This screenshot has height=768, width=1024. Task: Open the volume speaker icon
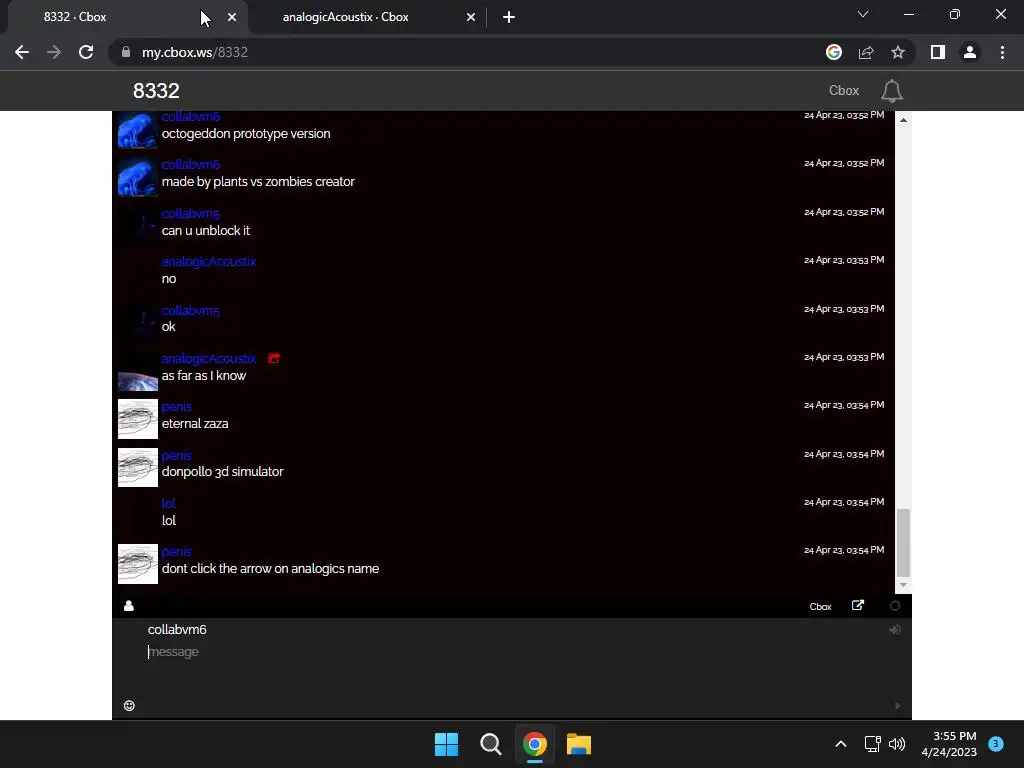(x=897, y=744)
